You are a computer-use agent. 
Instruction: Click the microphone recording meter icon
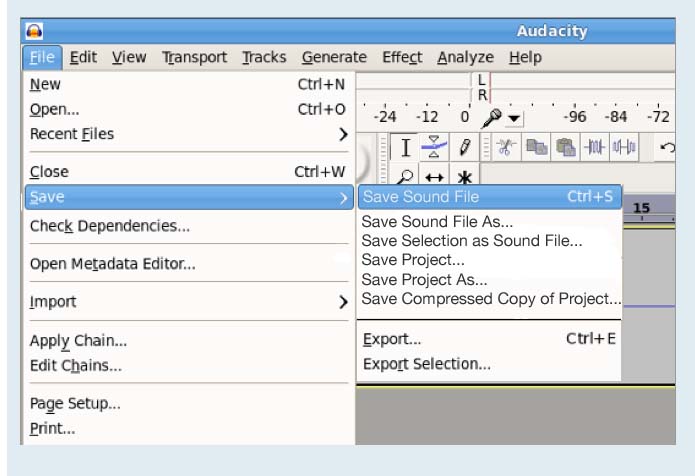[x=492, y=117]
